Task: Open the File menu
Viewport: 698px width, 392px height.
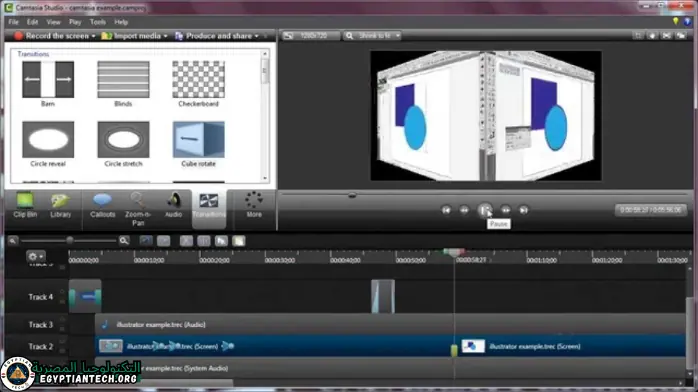Action: [13, 22]
